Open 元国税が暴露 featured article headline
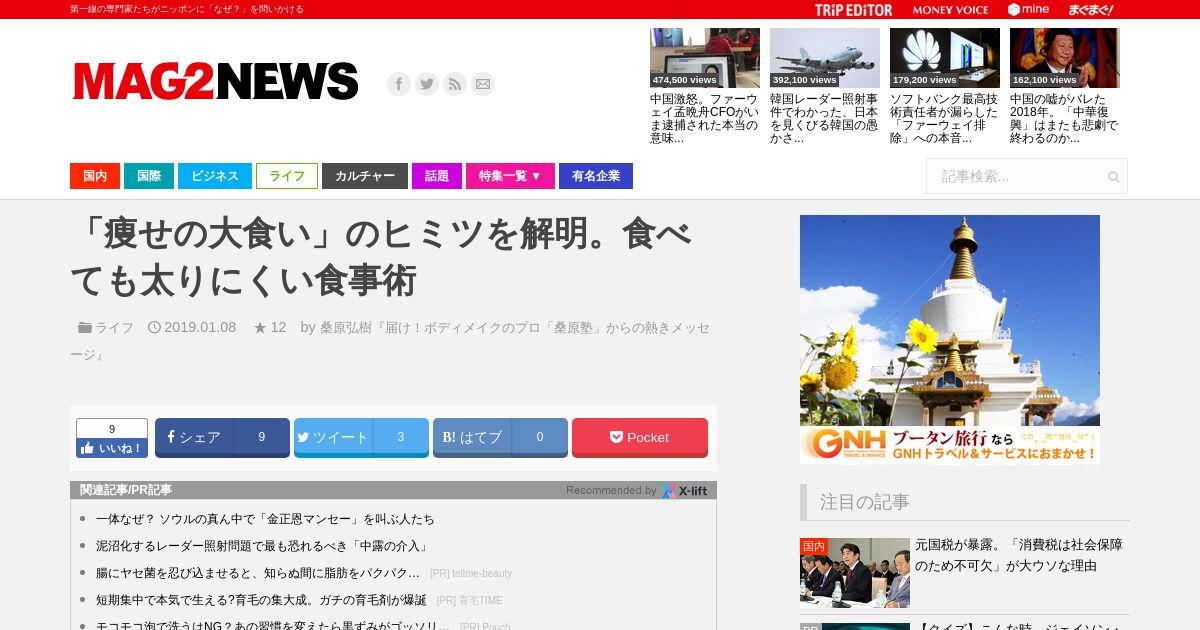Image resolution: width=1200 pixels, height=630 pixels. pyautogui.click(x=1019, y=555)
